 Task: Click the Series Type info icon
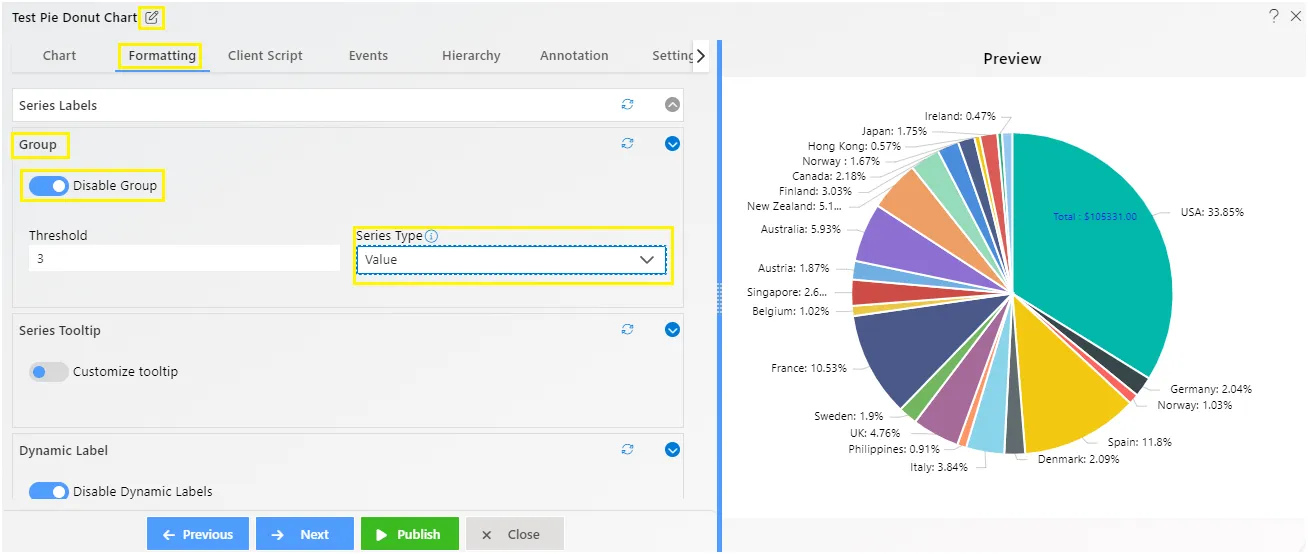coord(431,237)
